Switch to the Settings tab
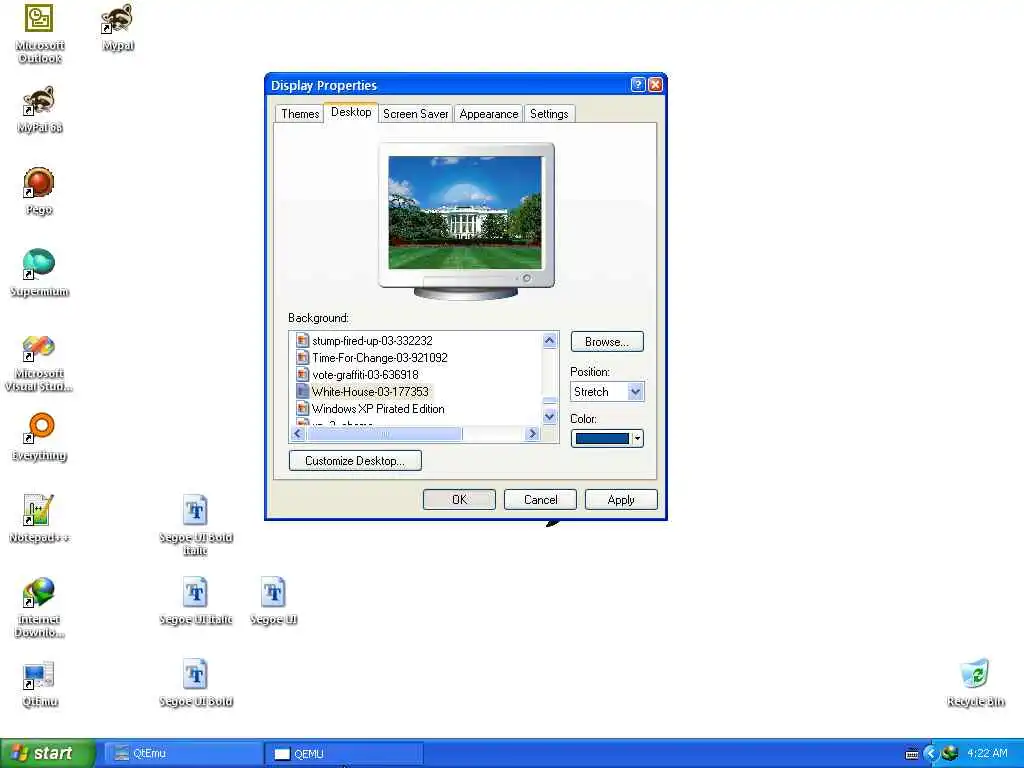 tap(549, 114)
